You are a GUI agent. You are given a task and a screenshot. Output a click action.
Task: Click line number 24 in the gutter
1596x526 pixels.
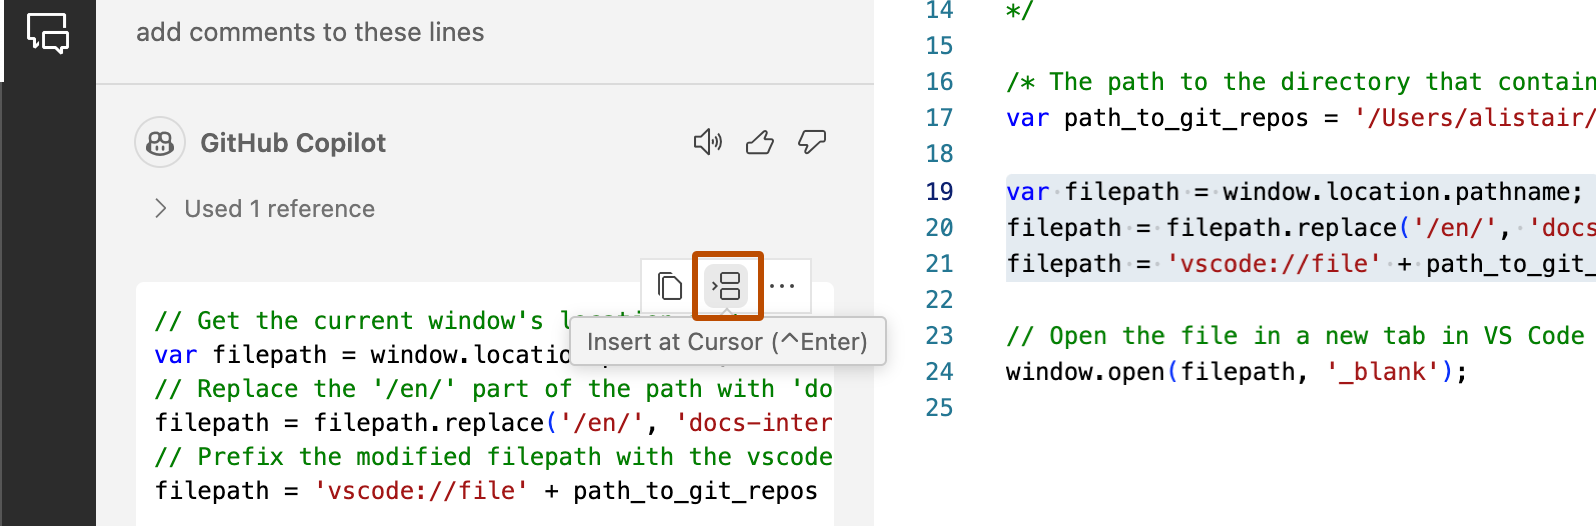click(x=939, y=372)
